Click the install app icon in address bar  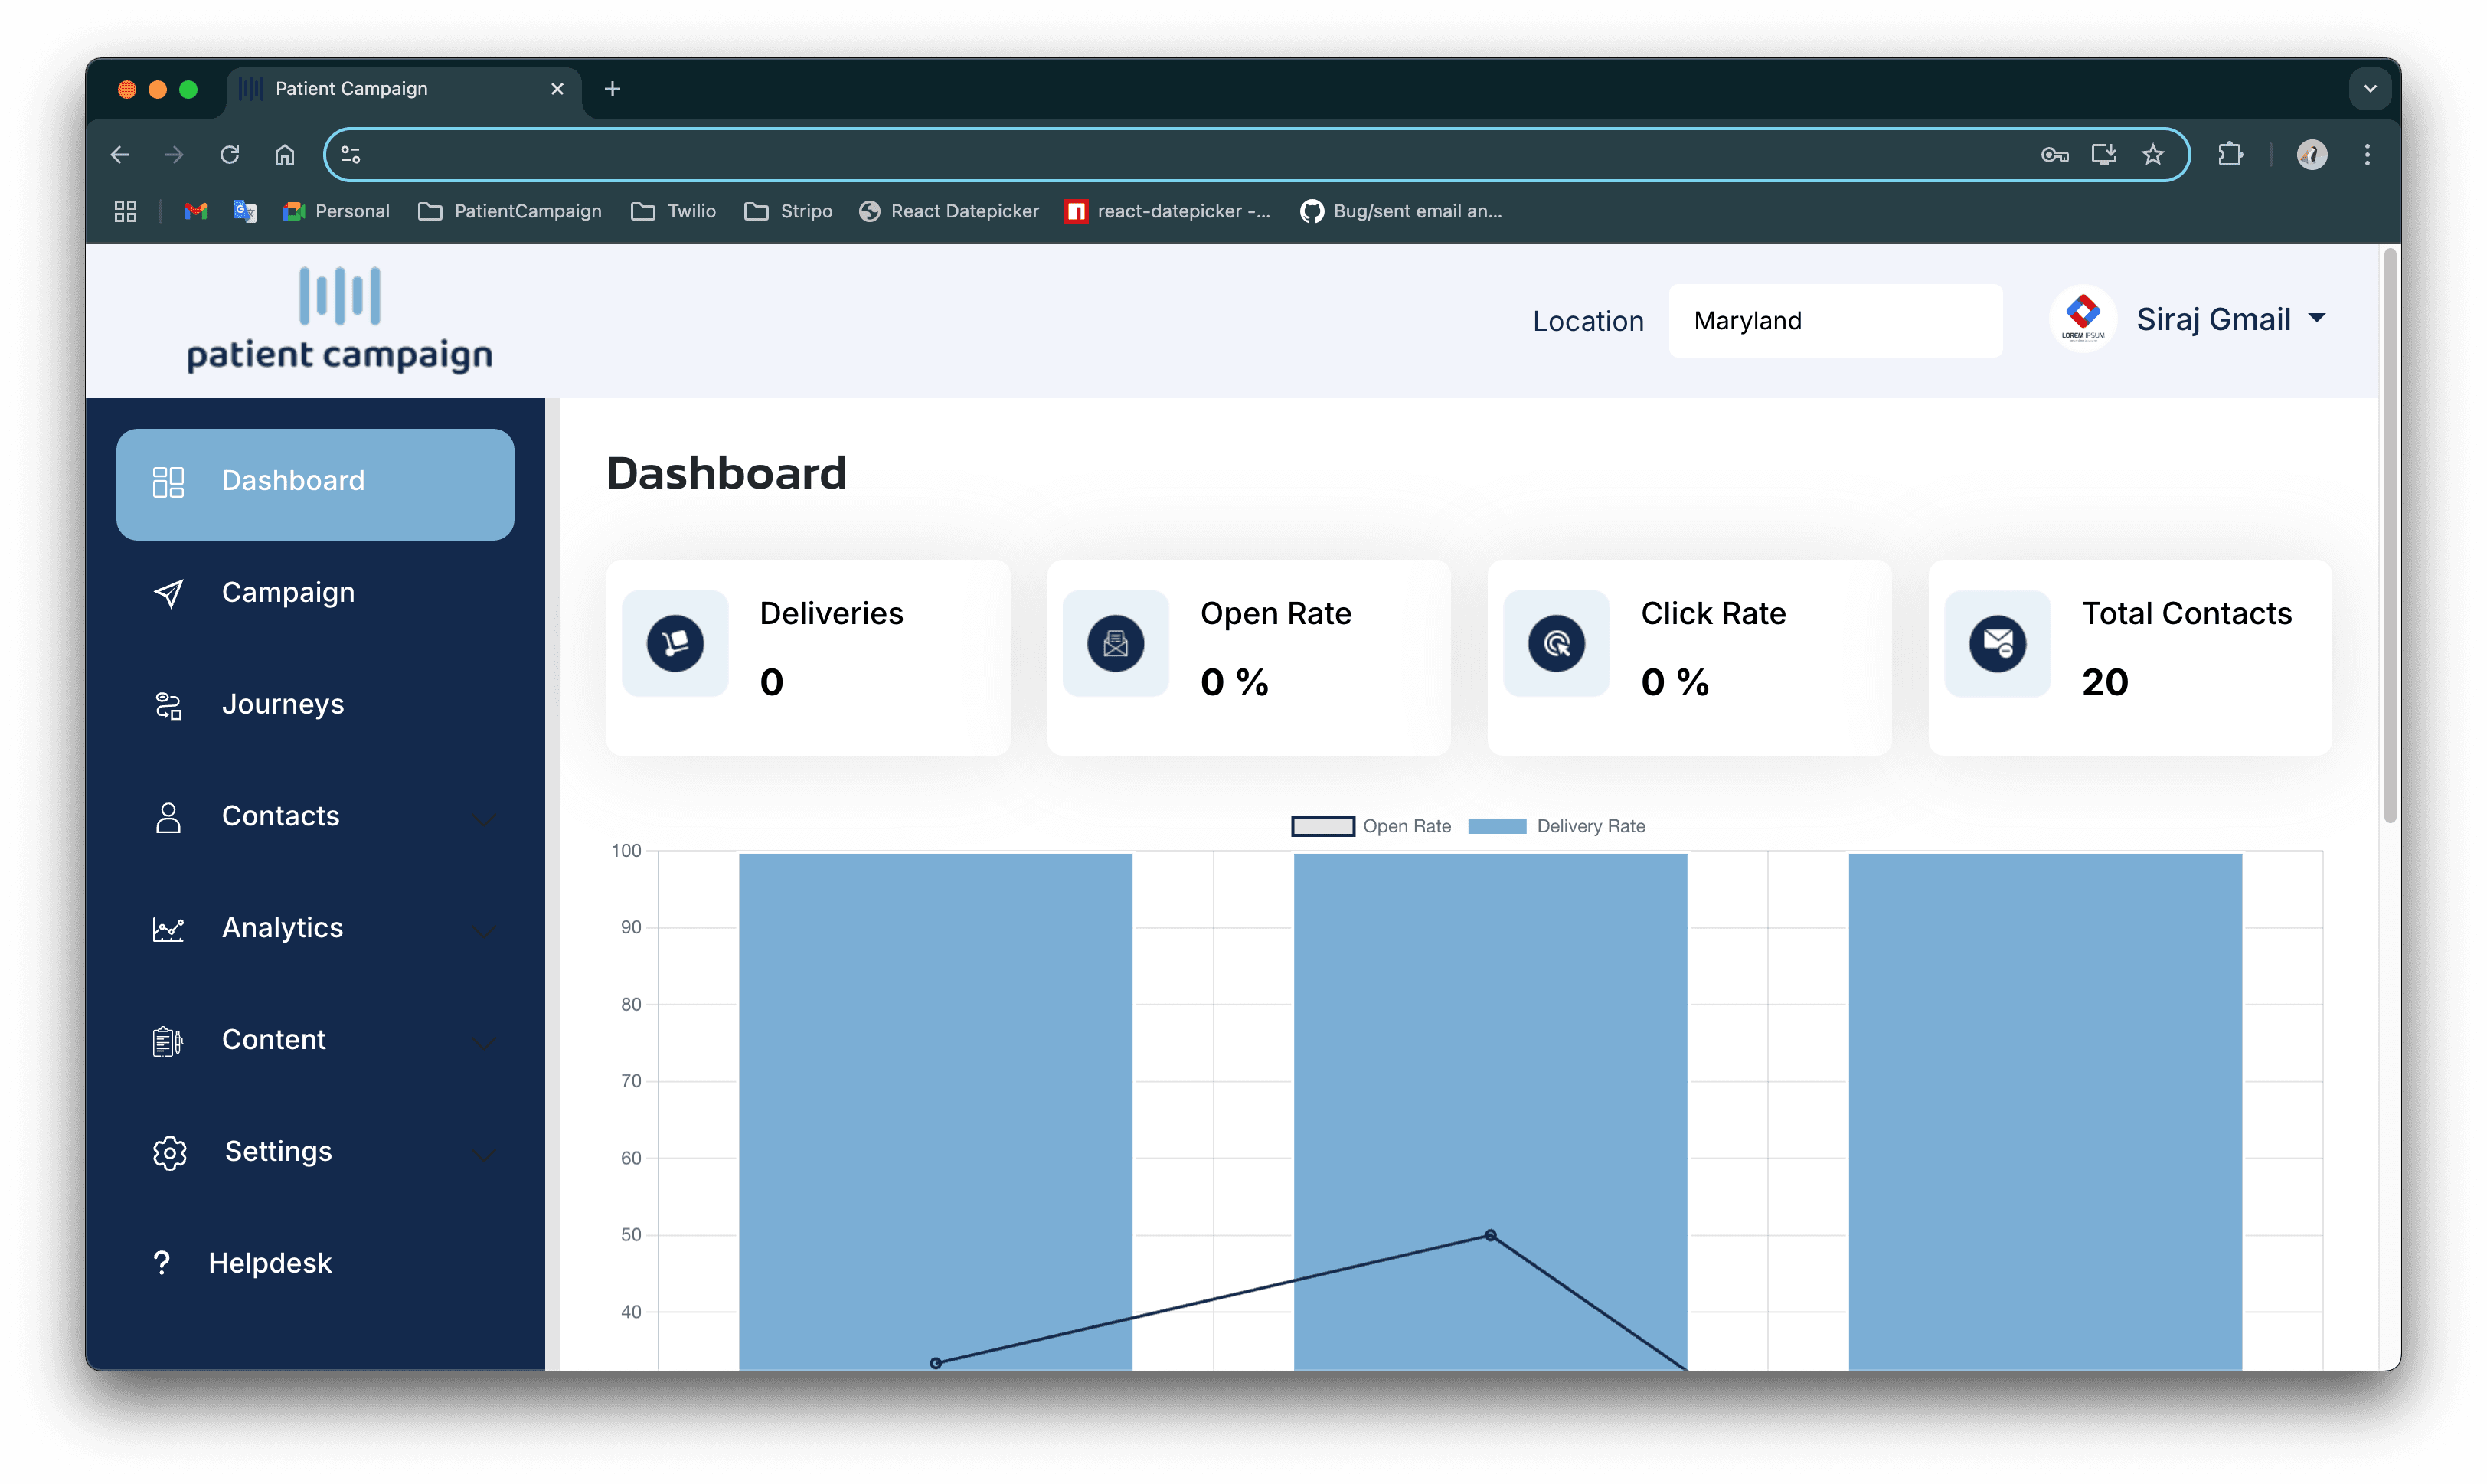click(2104, 155)
